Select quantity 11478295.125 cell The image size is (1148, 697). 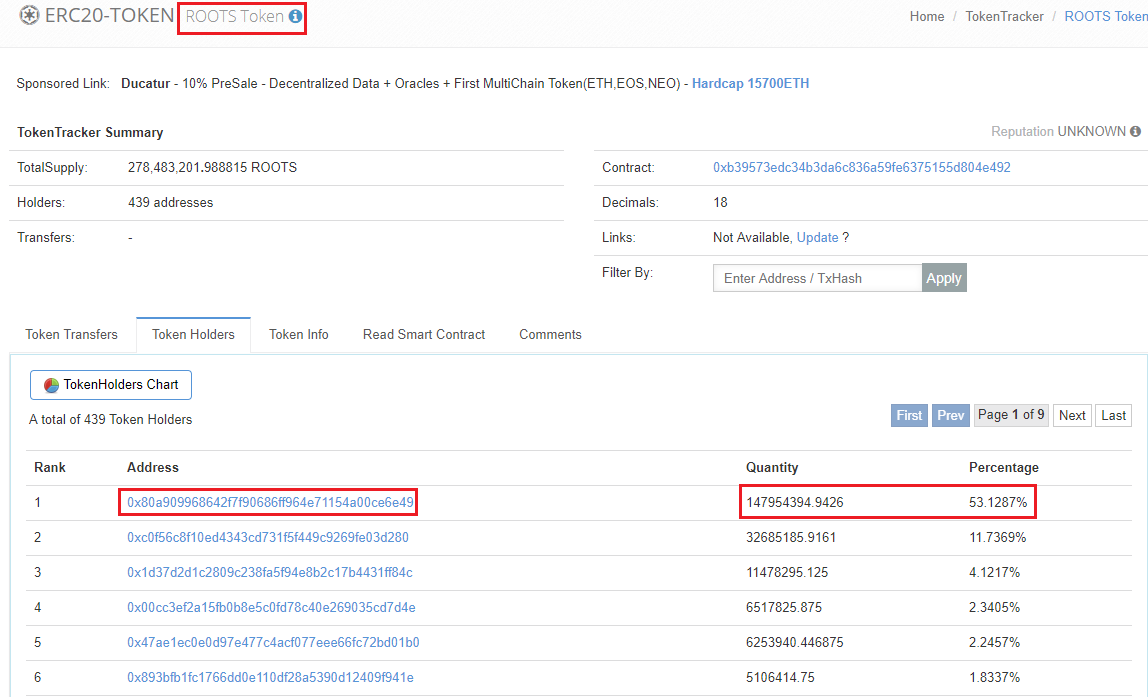[787, 573]
